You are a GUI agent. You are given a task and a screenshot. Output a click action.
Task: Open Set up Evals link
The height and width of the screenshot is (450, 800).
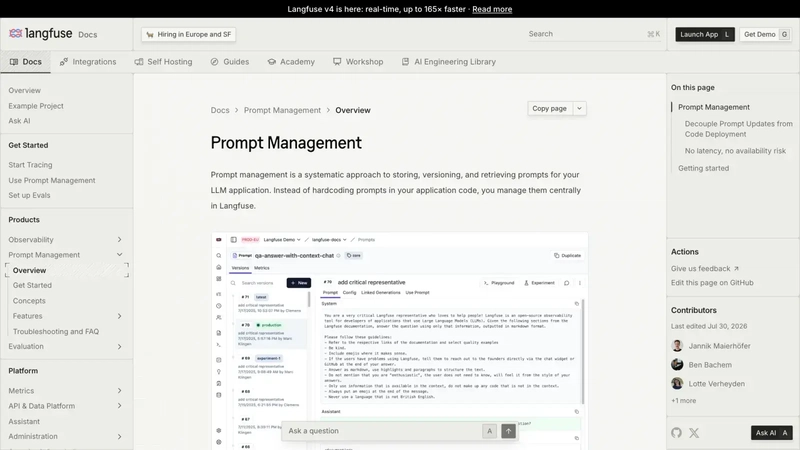(x=29, y=195)
